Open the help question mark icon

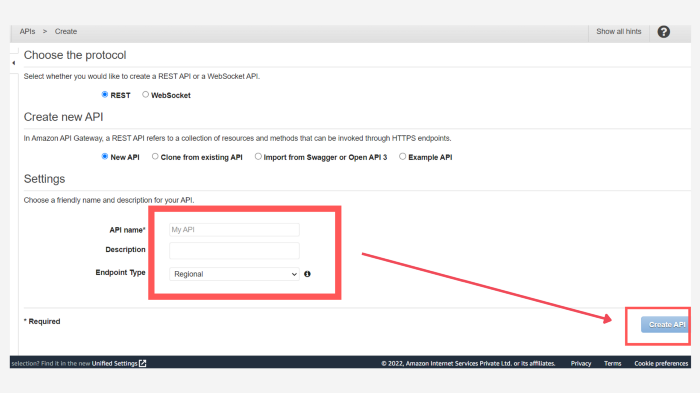pos(663,32)
